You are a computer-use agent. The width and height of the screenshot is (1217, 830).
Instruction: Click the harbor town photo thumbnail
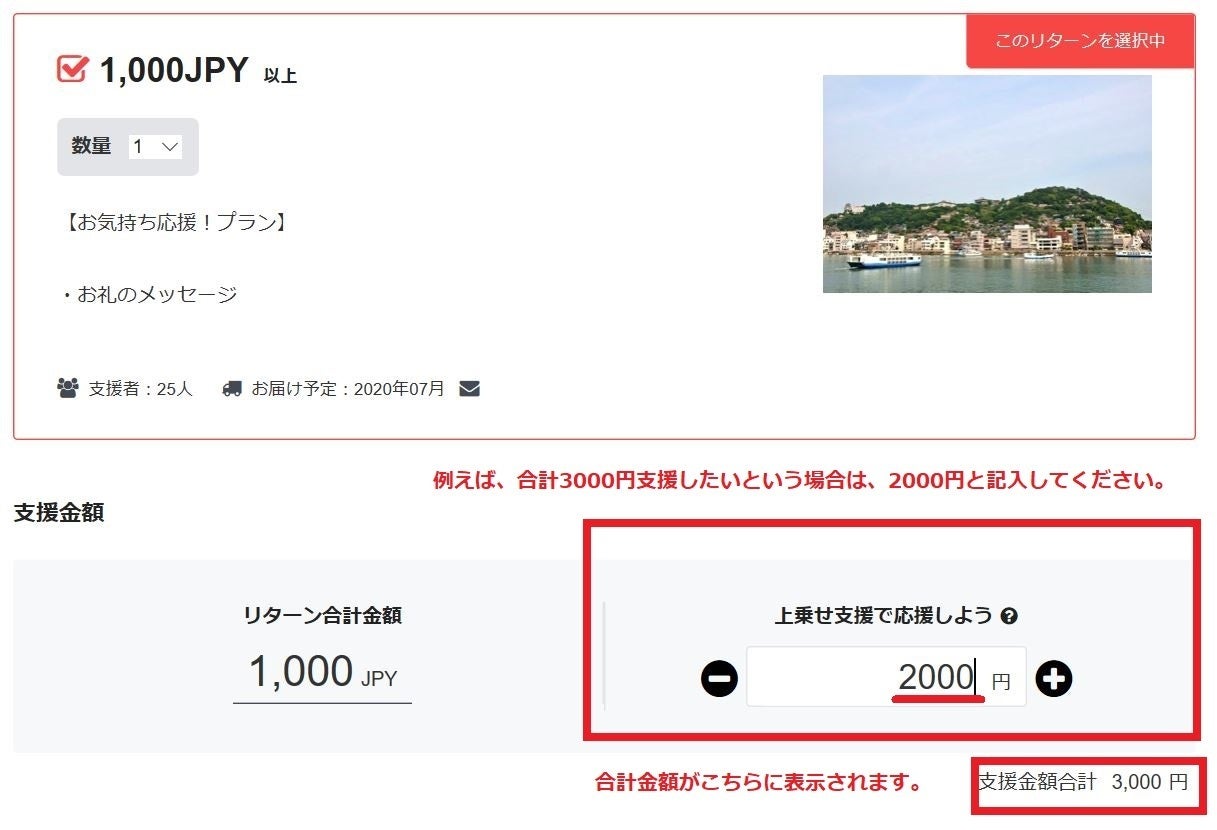(987, 184)
